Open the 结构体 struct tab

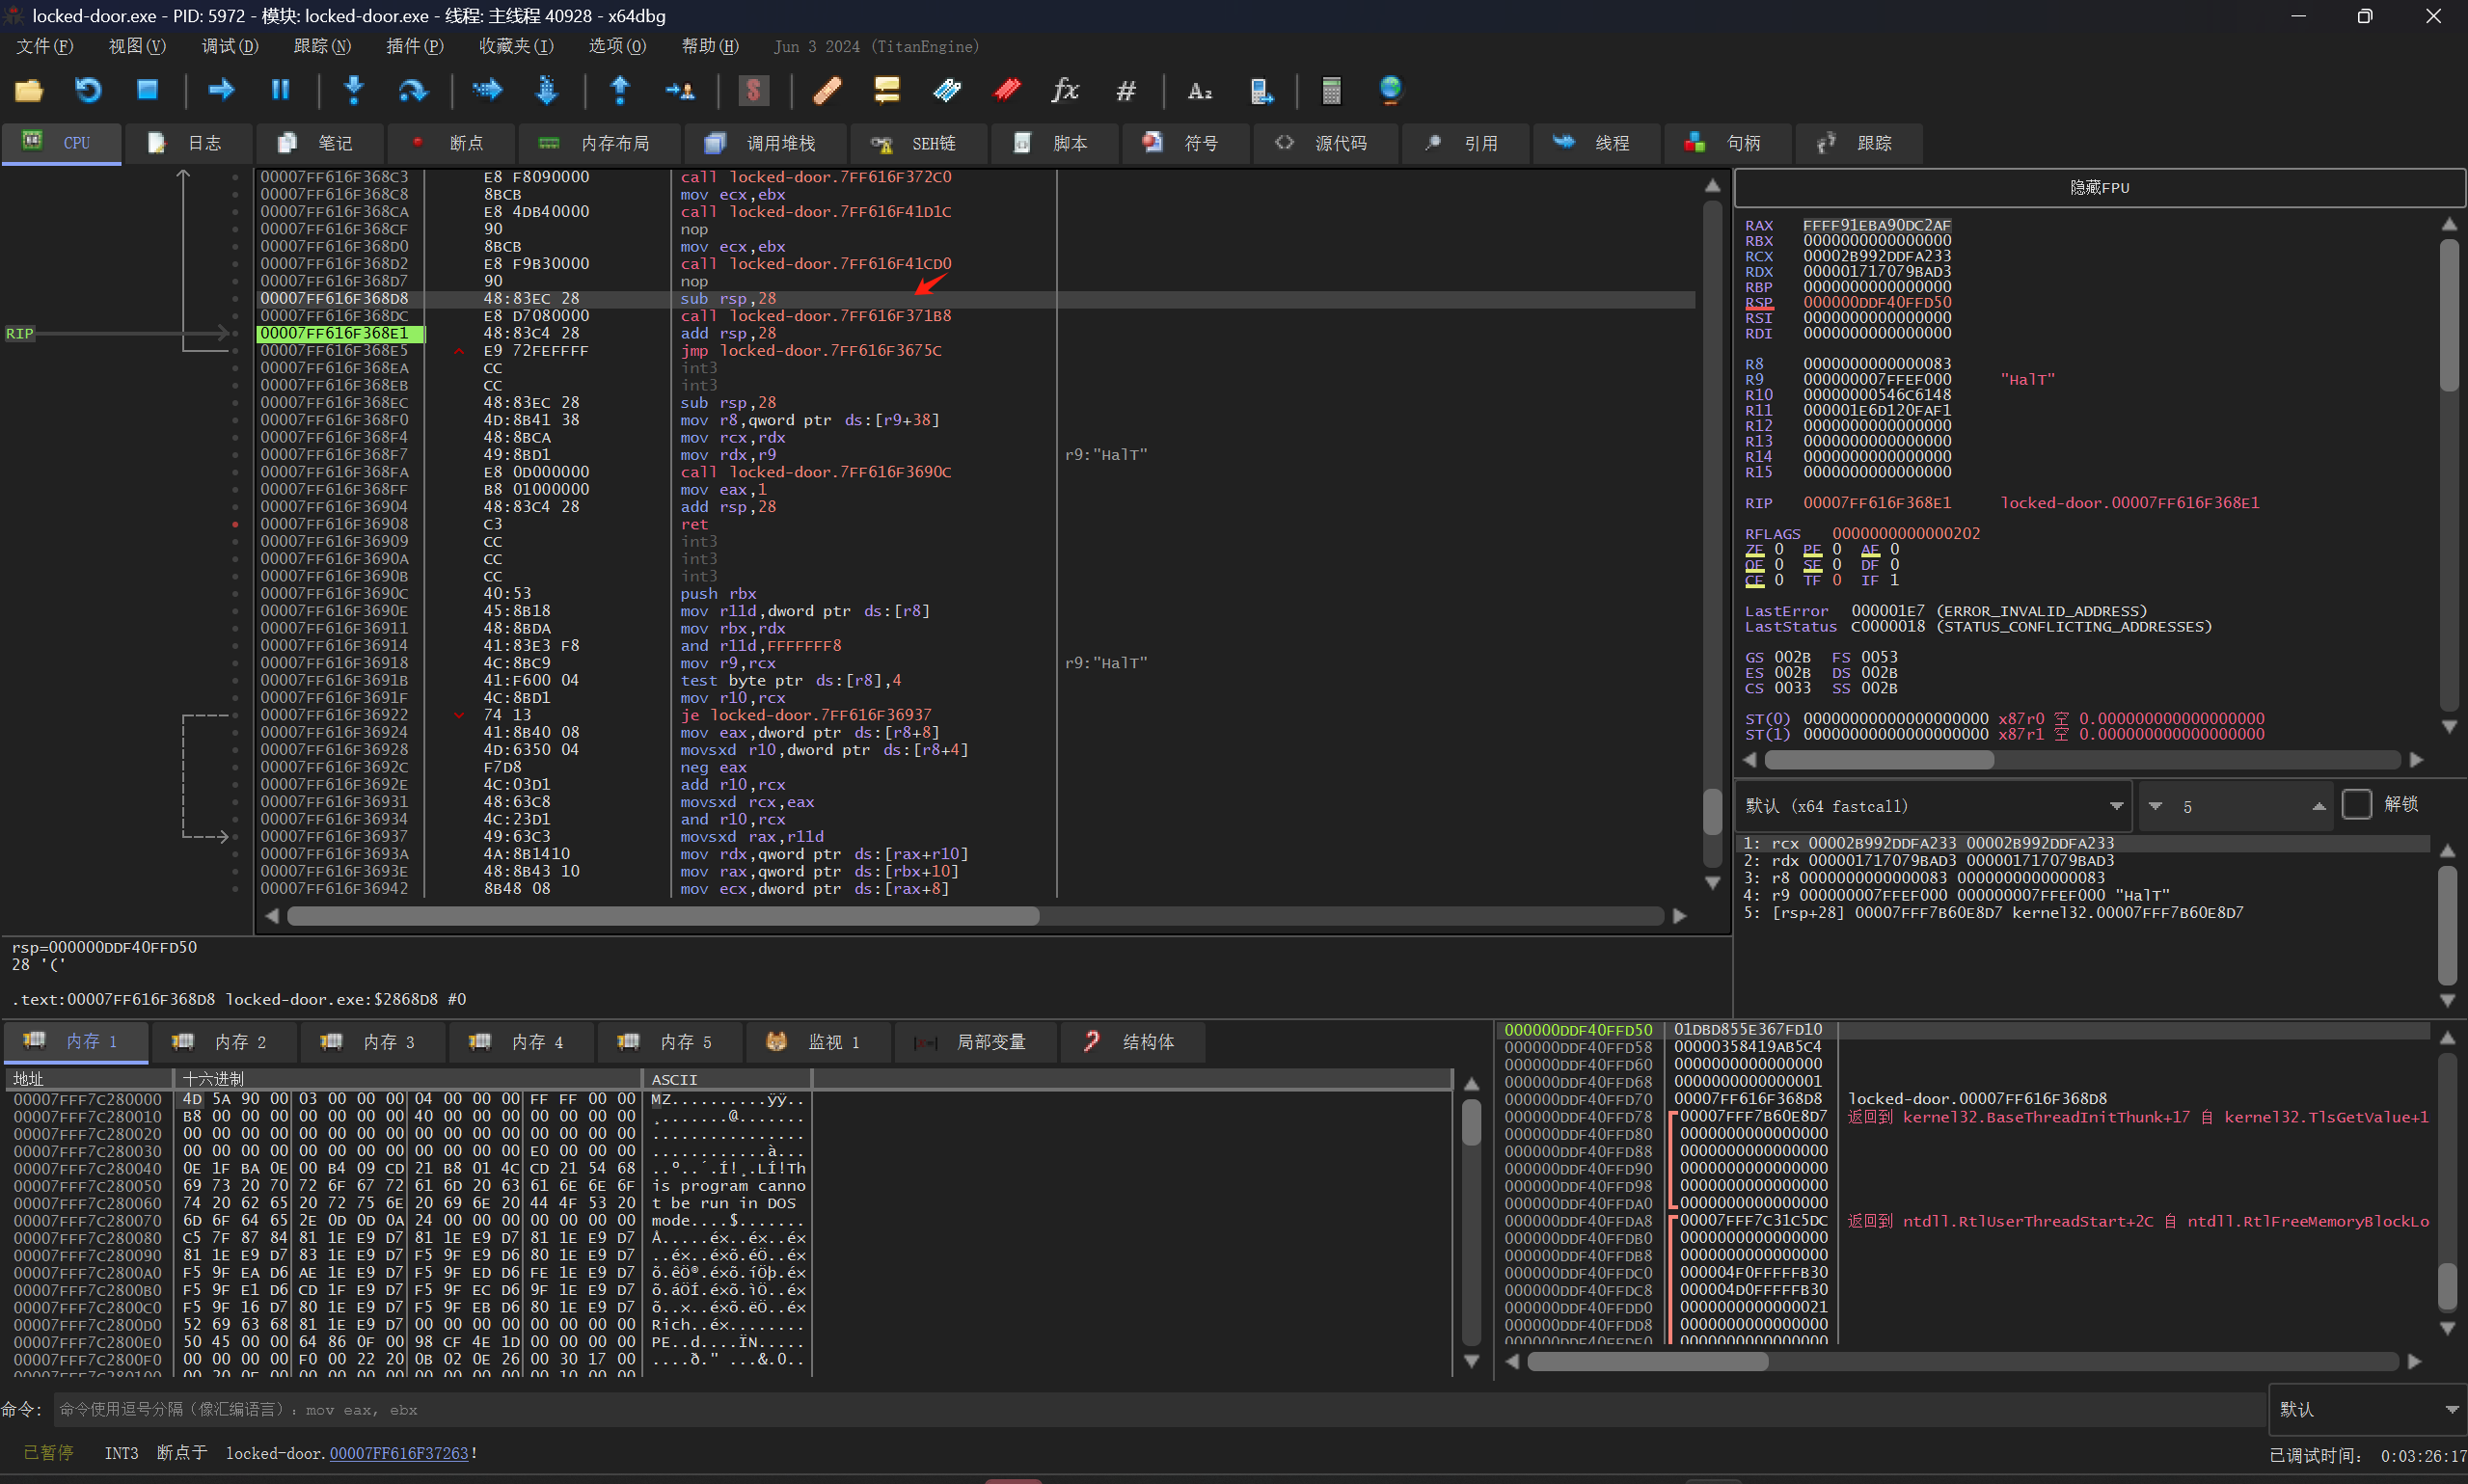click(1132, 1042)
